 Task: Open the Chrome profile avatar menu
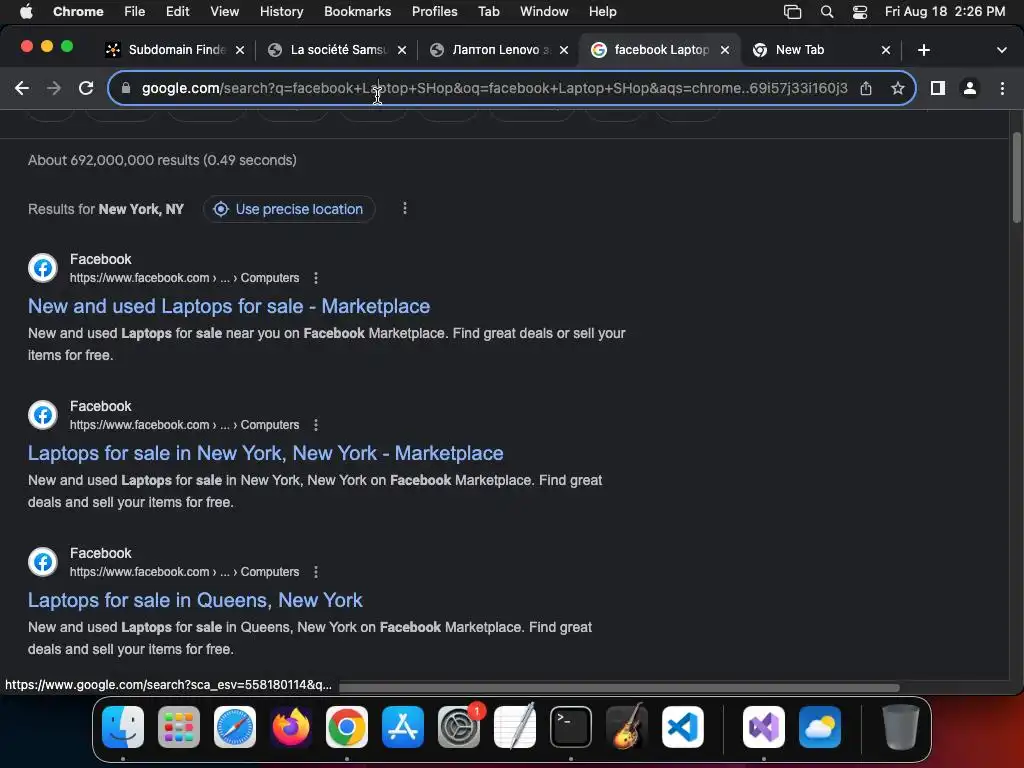coord(970,88)
